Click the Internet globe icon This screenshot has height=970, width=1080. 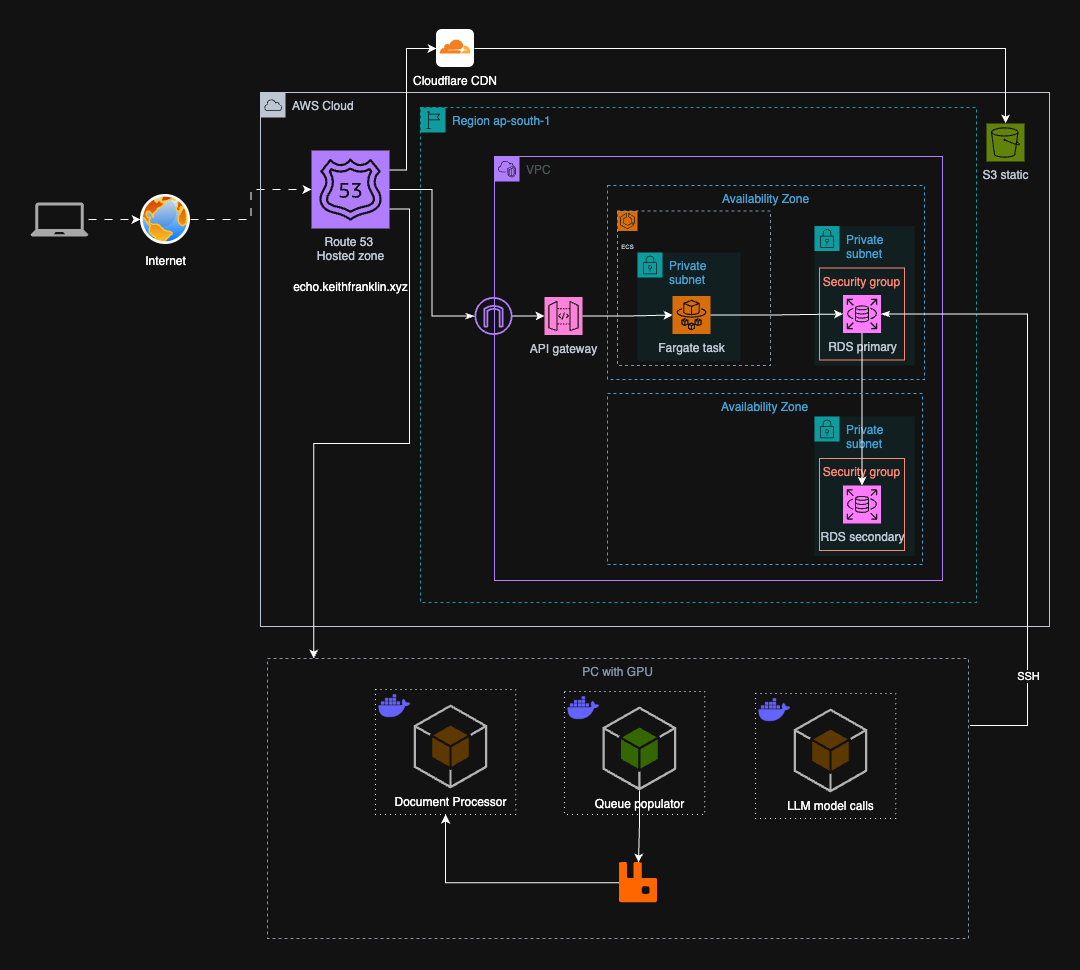(165, 219)
